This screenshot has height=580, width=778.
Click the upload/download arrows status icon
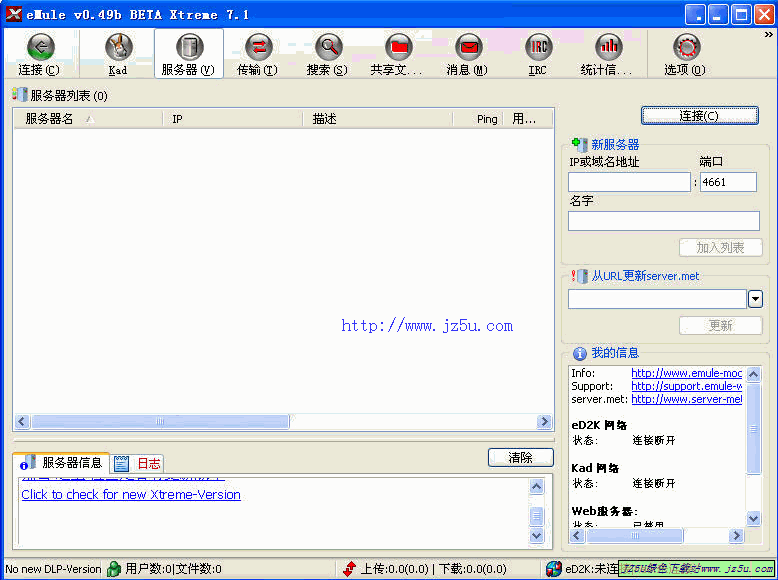point(350,569)
